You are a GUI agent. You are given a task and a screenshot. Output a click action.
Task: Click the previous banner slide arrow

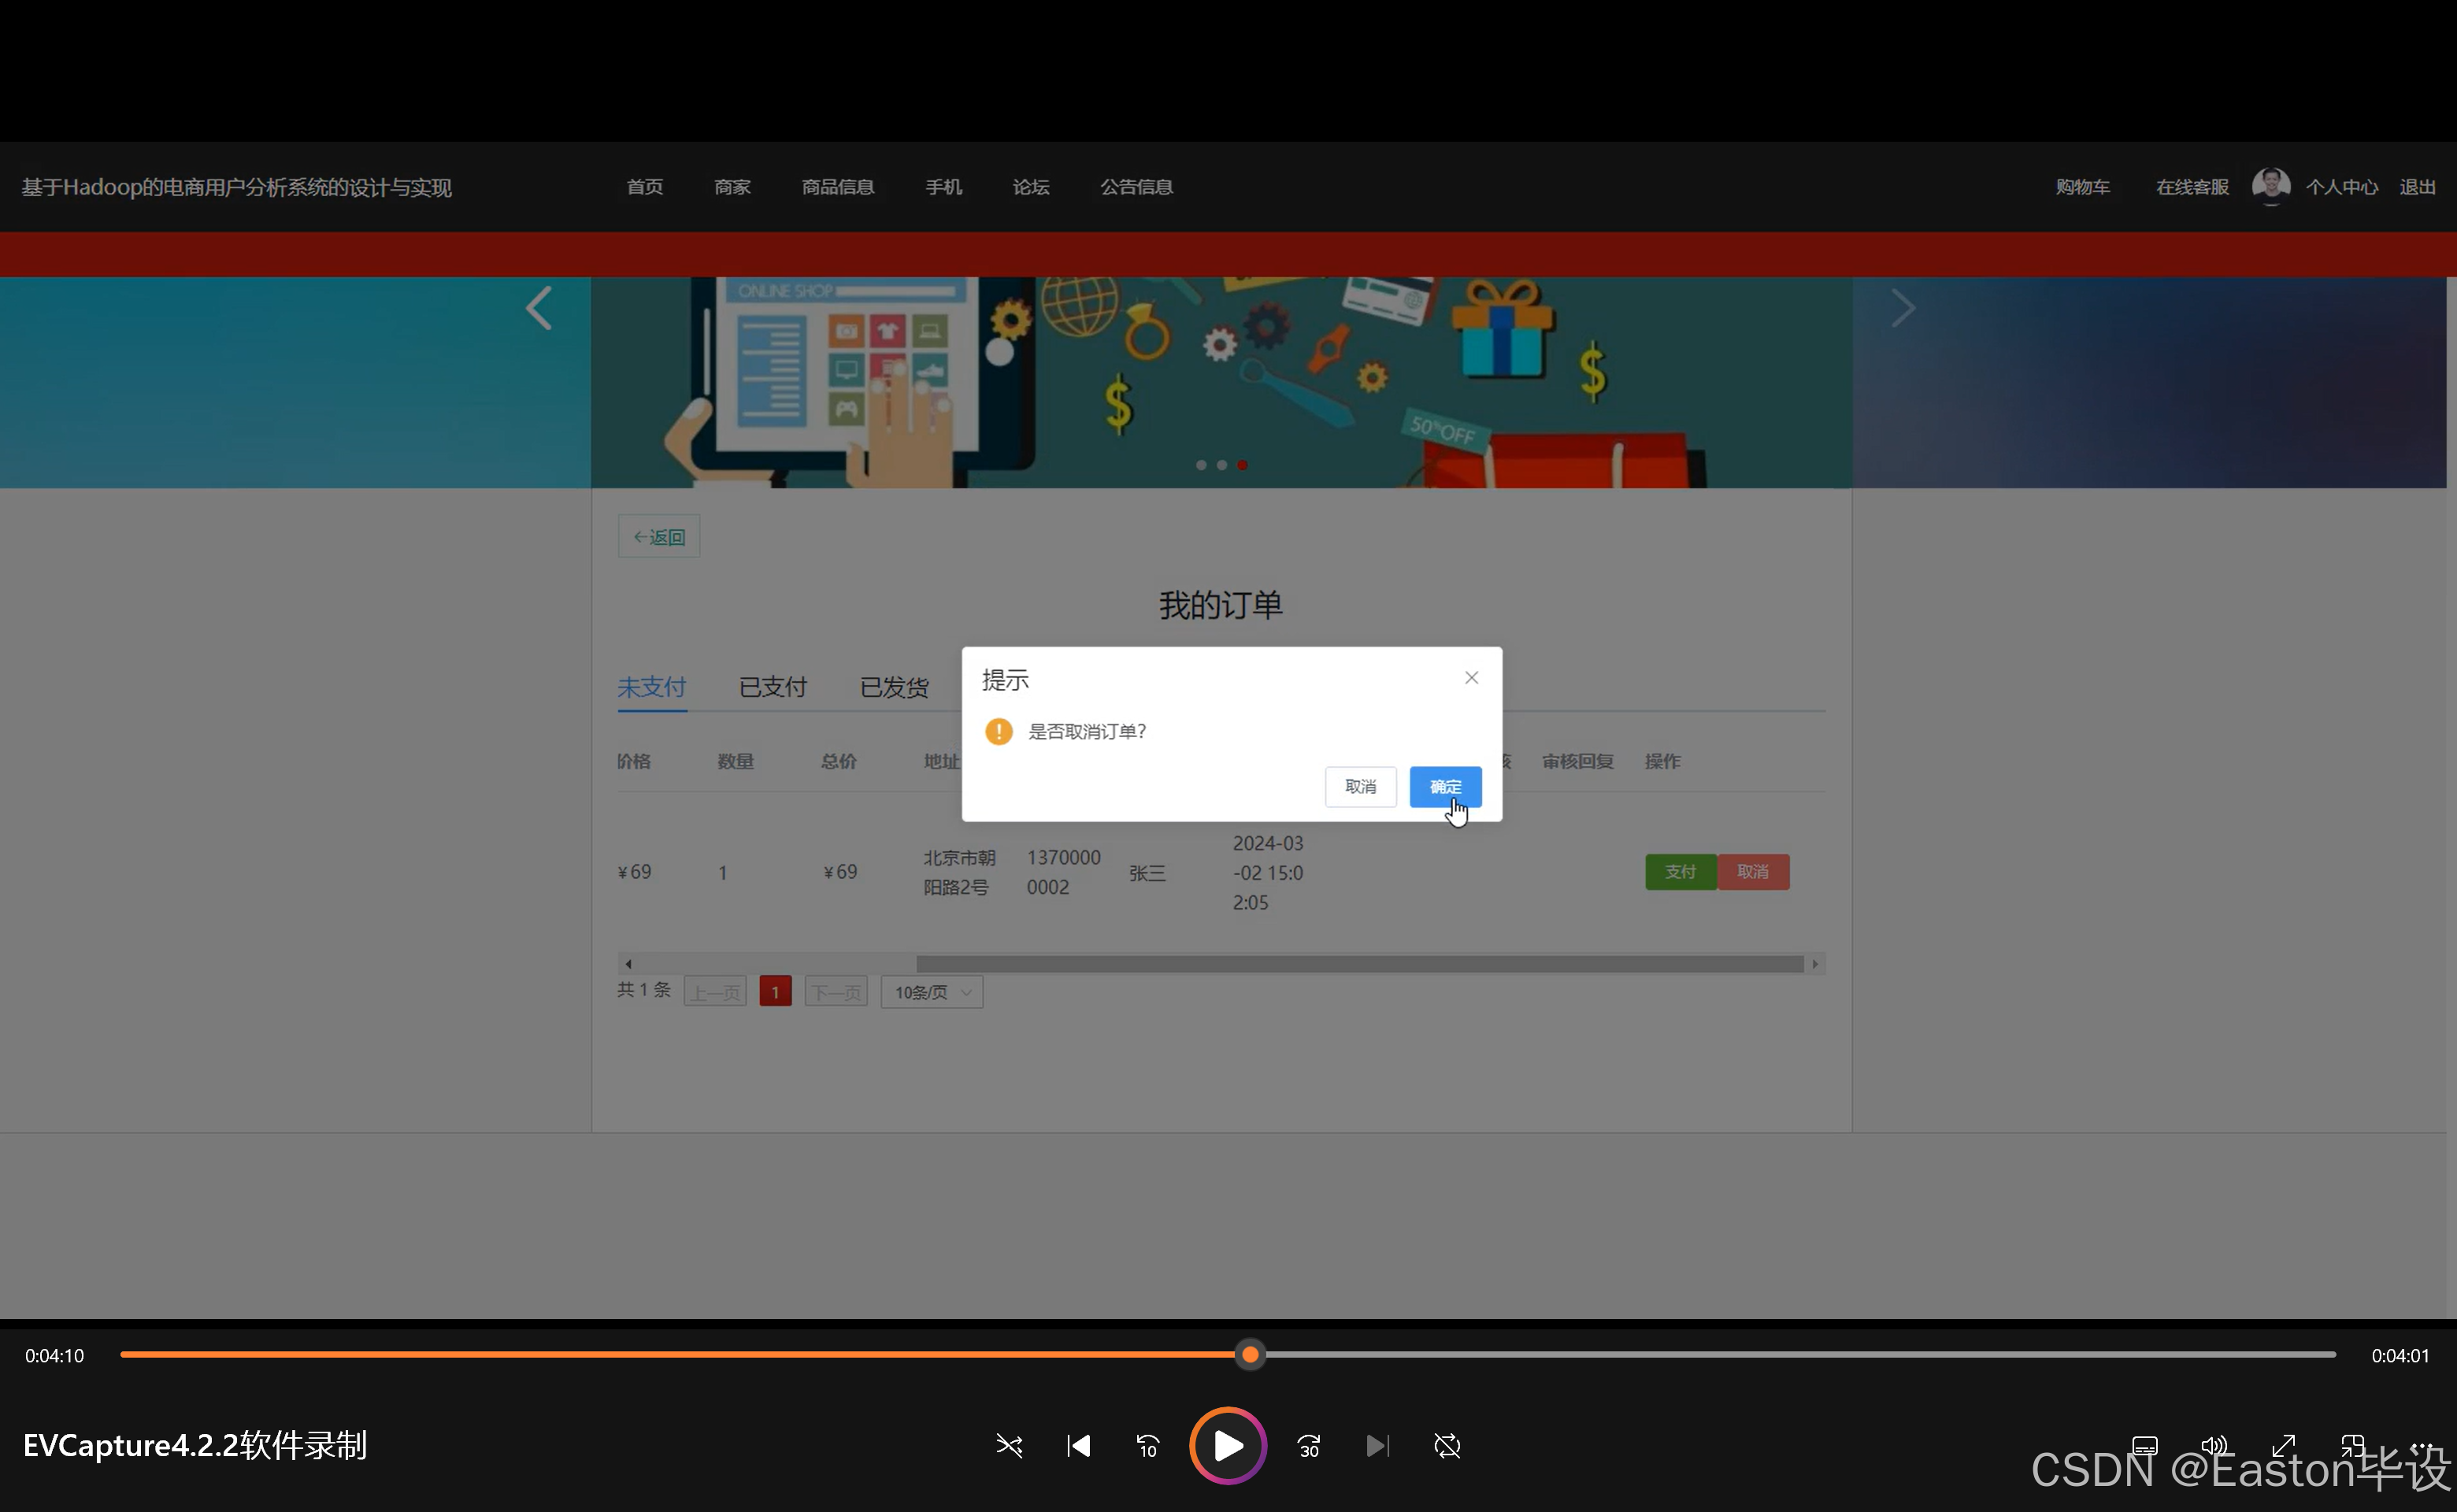539,308
